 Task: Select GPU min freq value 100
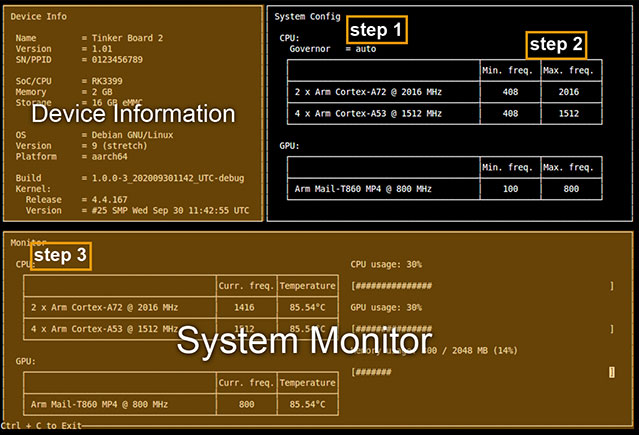coord(509,188)
